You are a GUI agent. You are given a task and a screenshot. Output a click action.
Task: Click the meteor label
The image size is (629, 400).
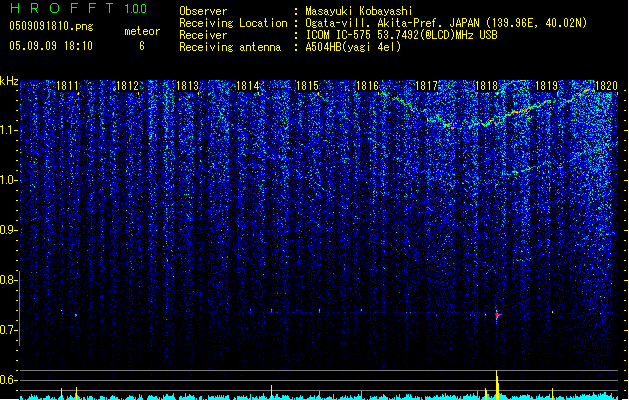142,31
